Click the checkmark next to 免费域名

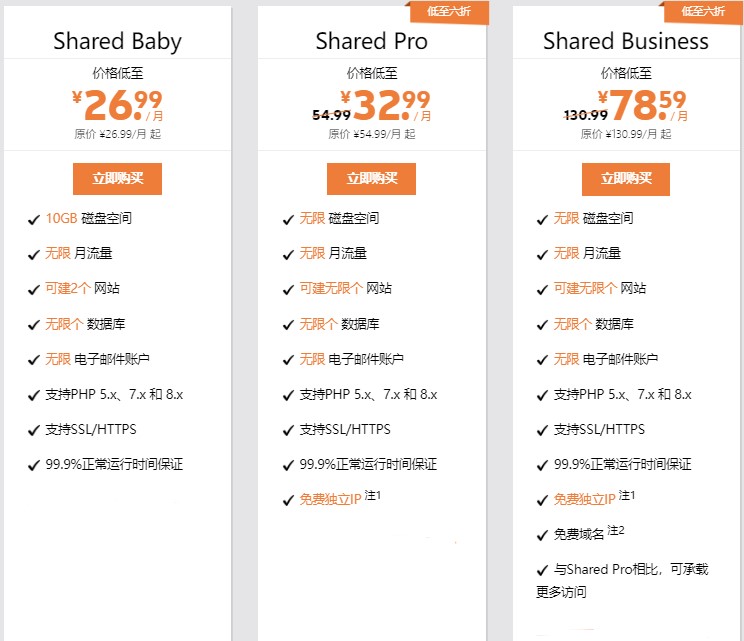click(542, 535)
